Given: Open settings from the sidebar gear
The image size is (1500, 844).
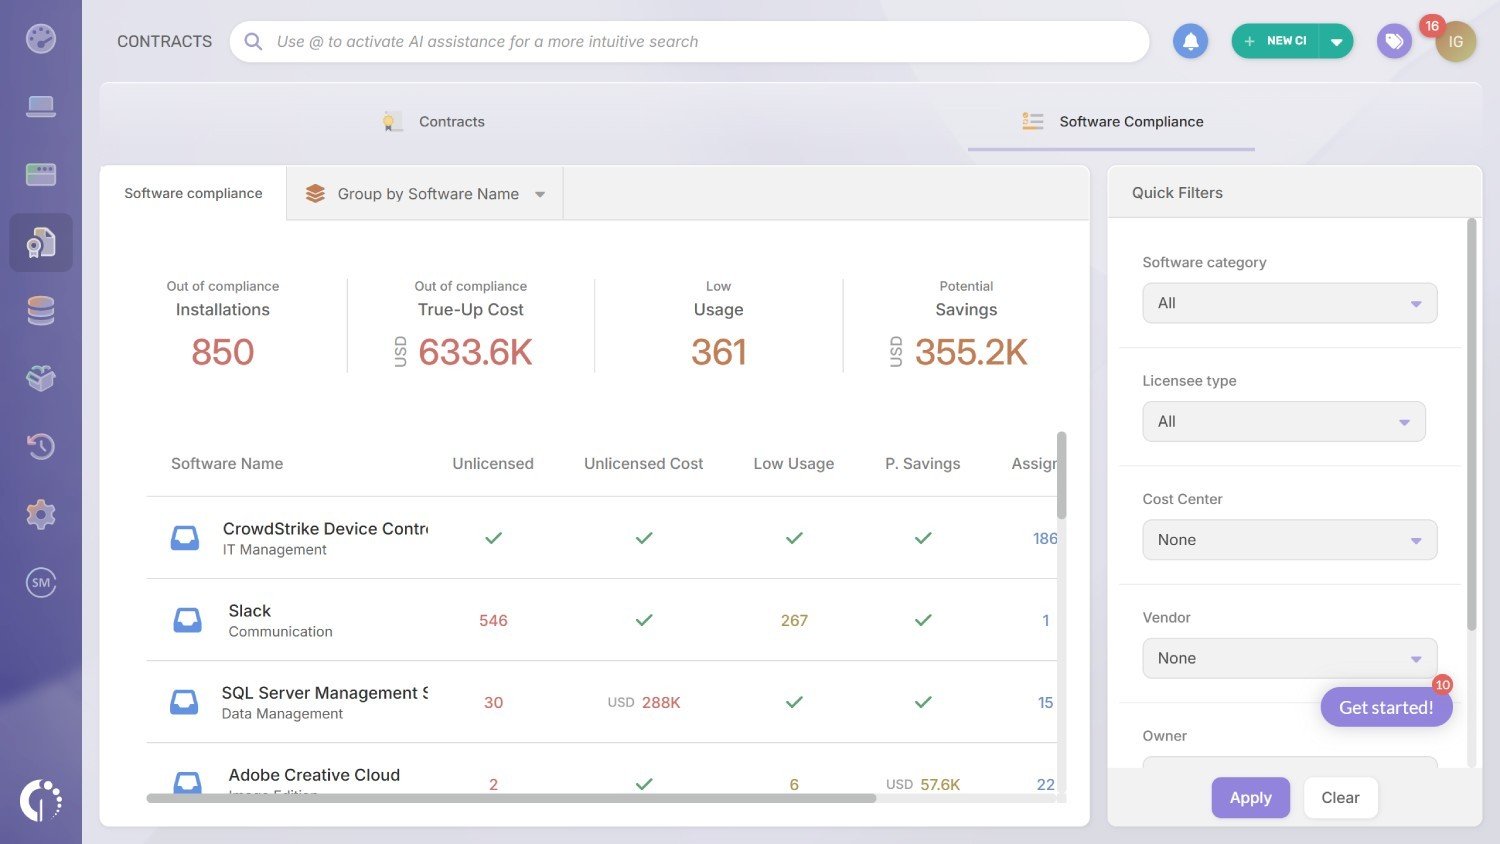Looking at the screenshot, I should (x=41, y=514).
